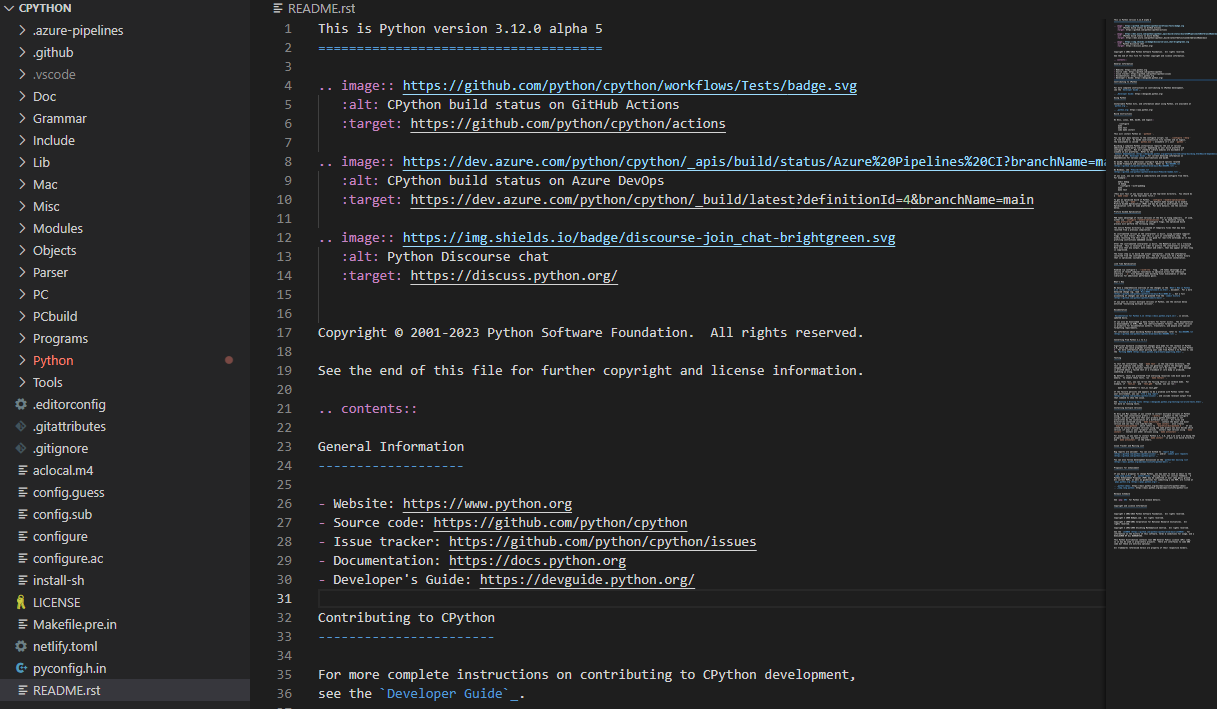Click the gear icon beside netlify.toml
The height and width of the screenshot is (709, 1217).
[21, 646]
